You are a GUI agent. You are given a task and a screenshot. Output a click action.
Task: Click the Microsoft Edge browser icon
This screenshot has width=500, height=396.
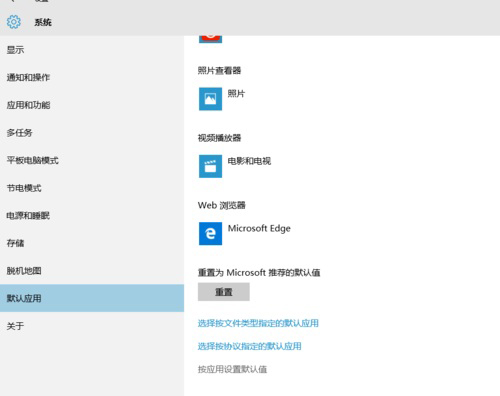click(x=210, y=233)
